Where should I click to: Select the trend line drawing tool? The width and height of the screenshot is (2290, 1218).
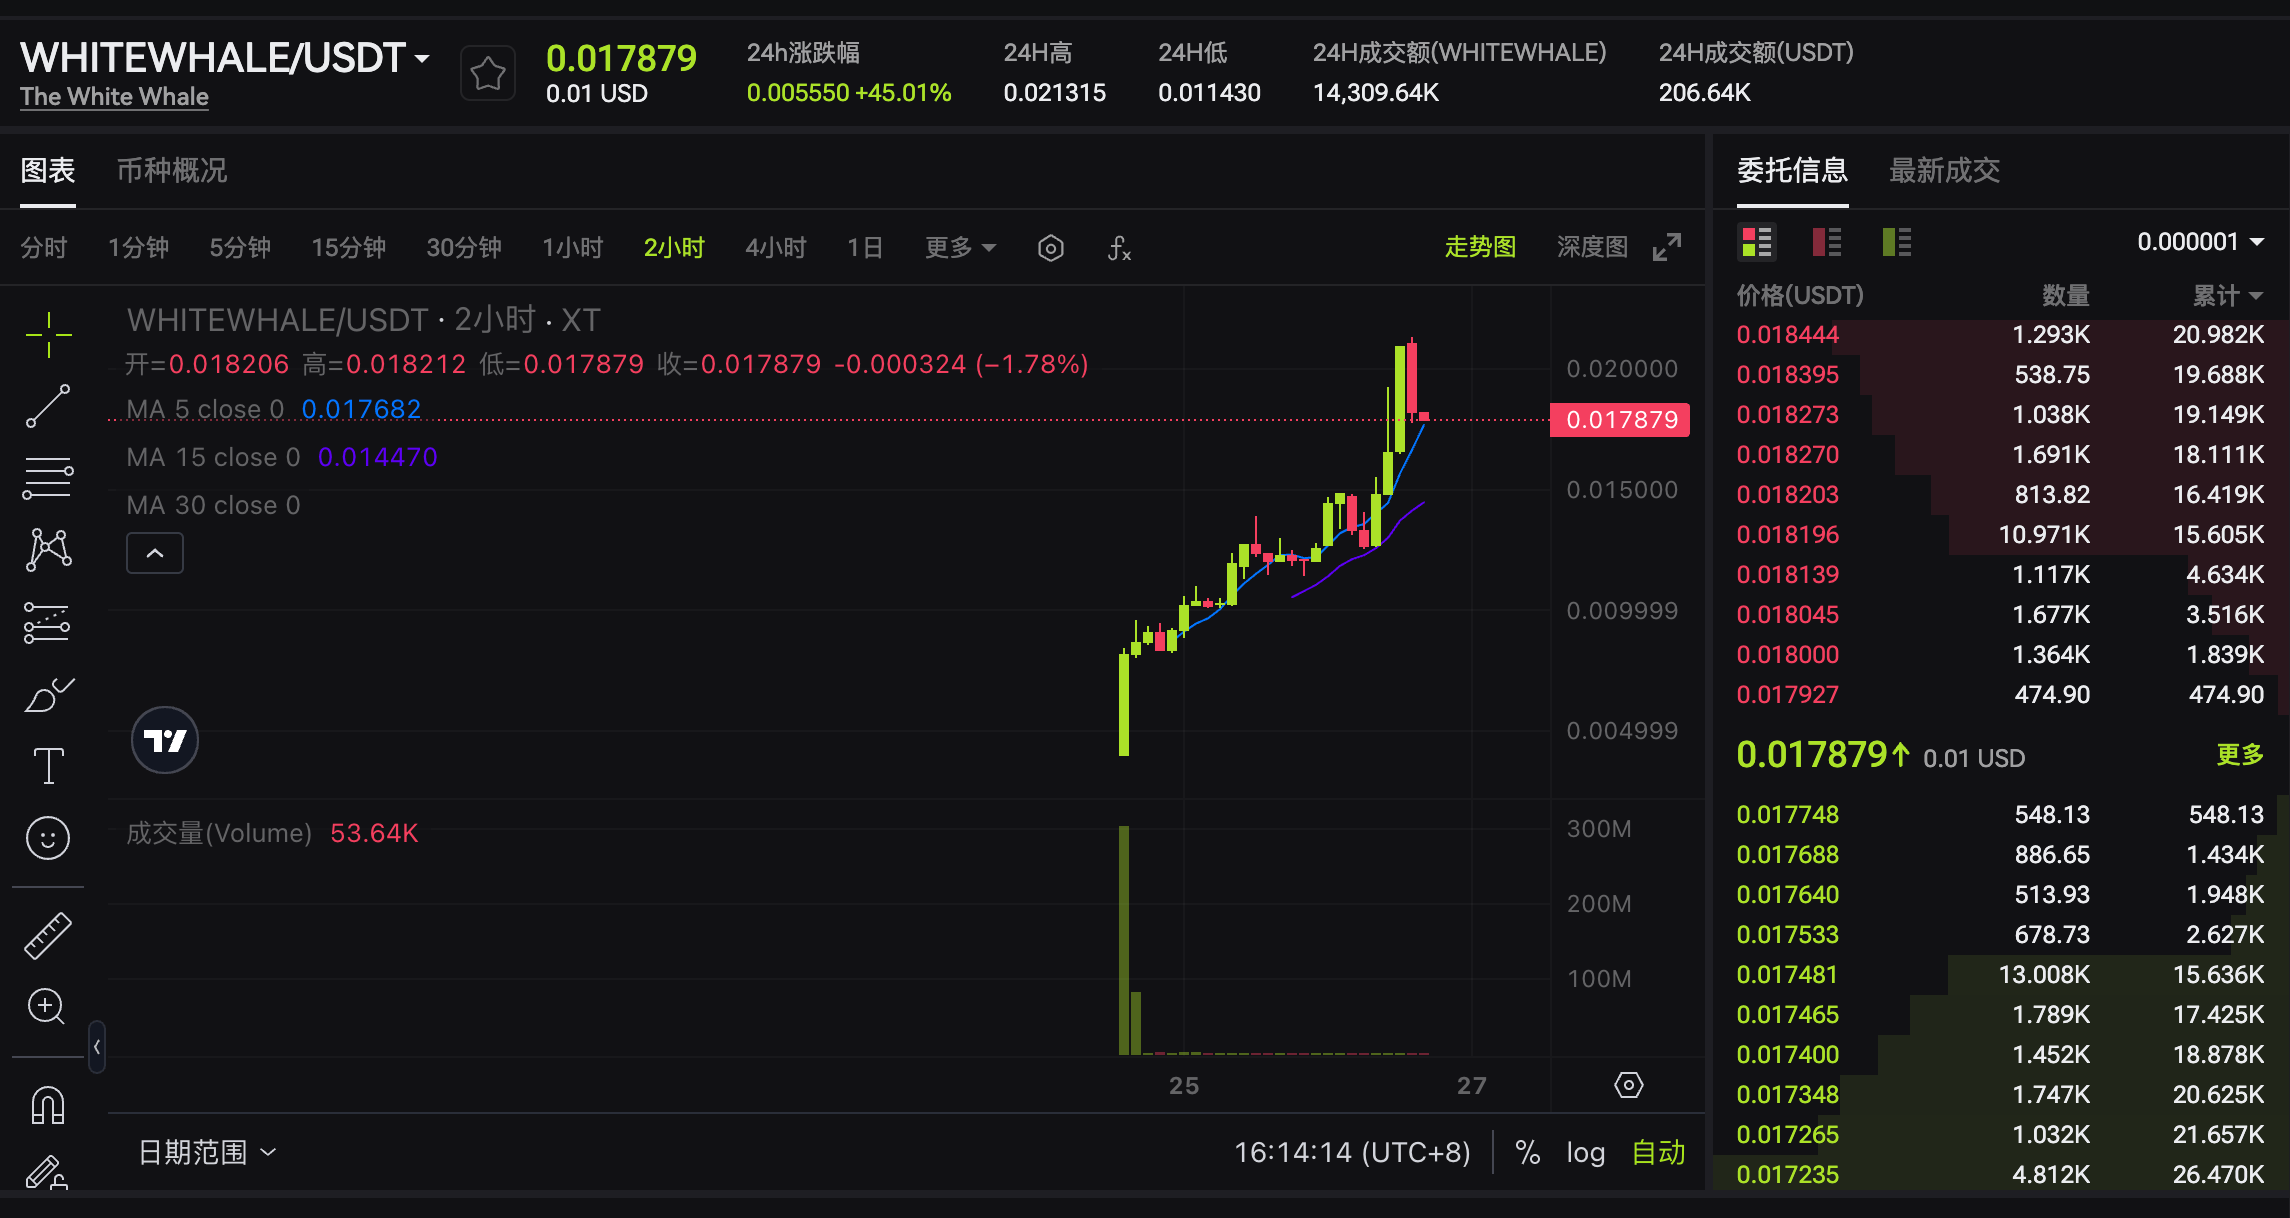pyautogui.click(x=48, y=405)
